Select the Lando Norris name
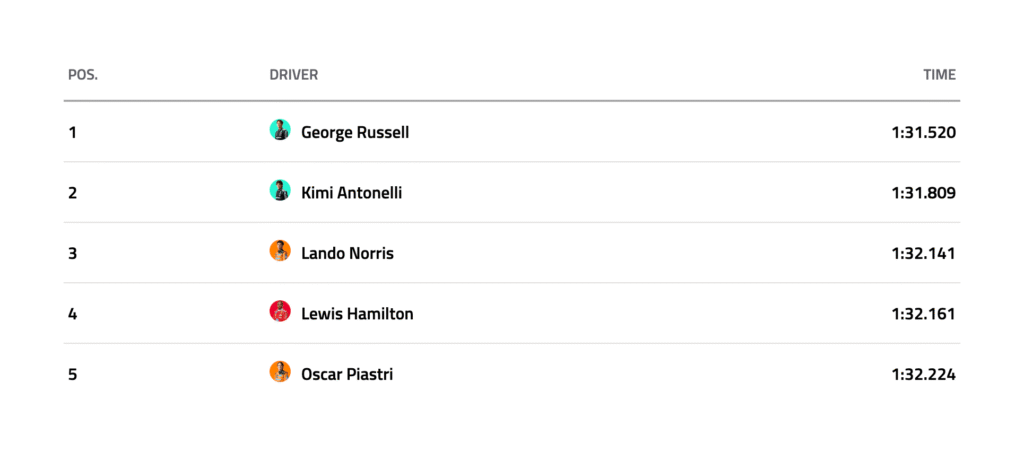The width and height of the screenshot is (1024, 451). [347, 253]
